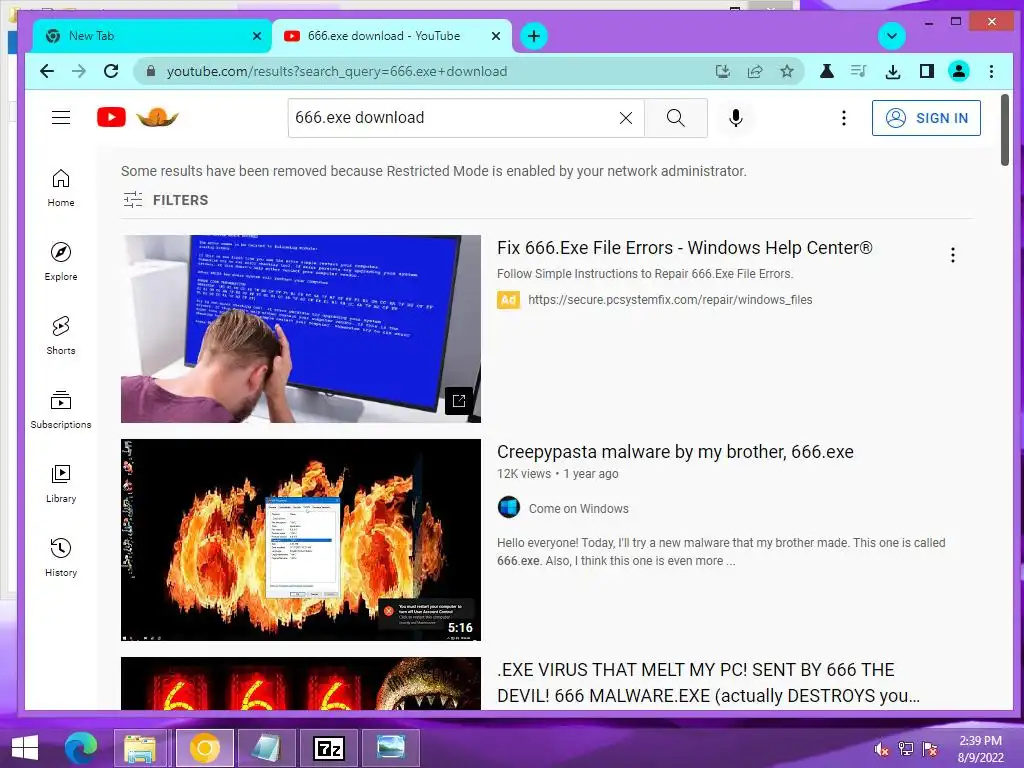The image size is (1024, 768).
Task: Open Windows Start menu
Action: [x=24, y=748]
